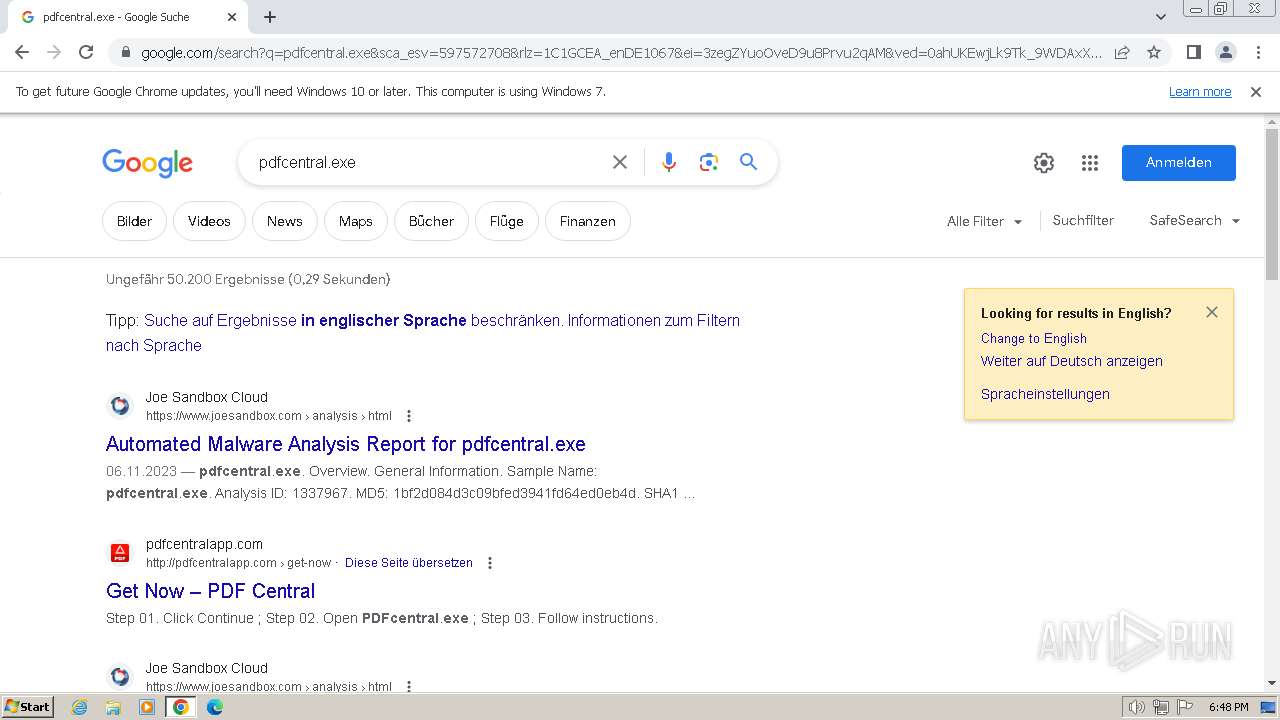Image resolution: width=1280 pixels, height=720 pixels.
Task: Click the page vertical scrollbar
Action: pyautogui.click(x=1272, y=204)
